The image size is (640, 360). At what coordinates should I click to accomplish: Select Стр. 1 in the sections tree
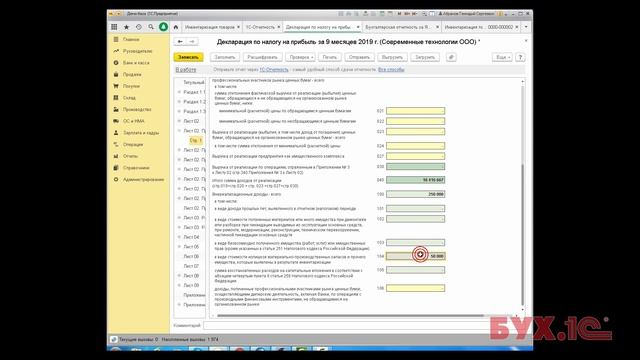coord(196,140)
